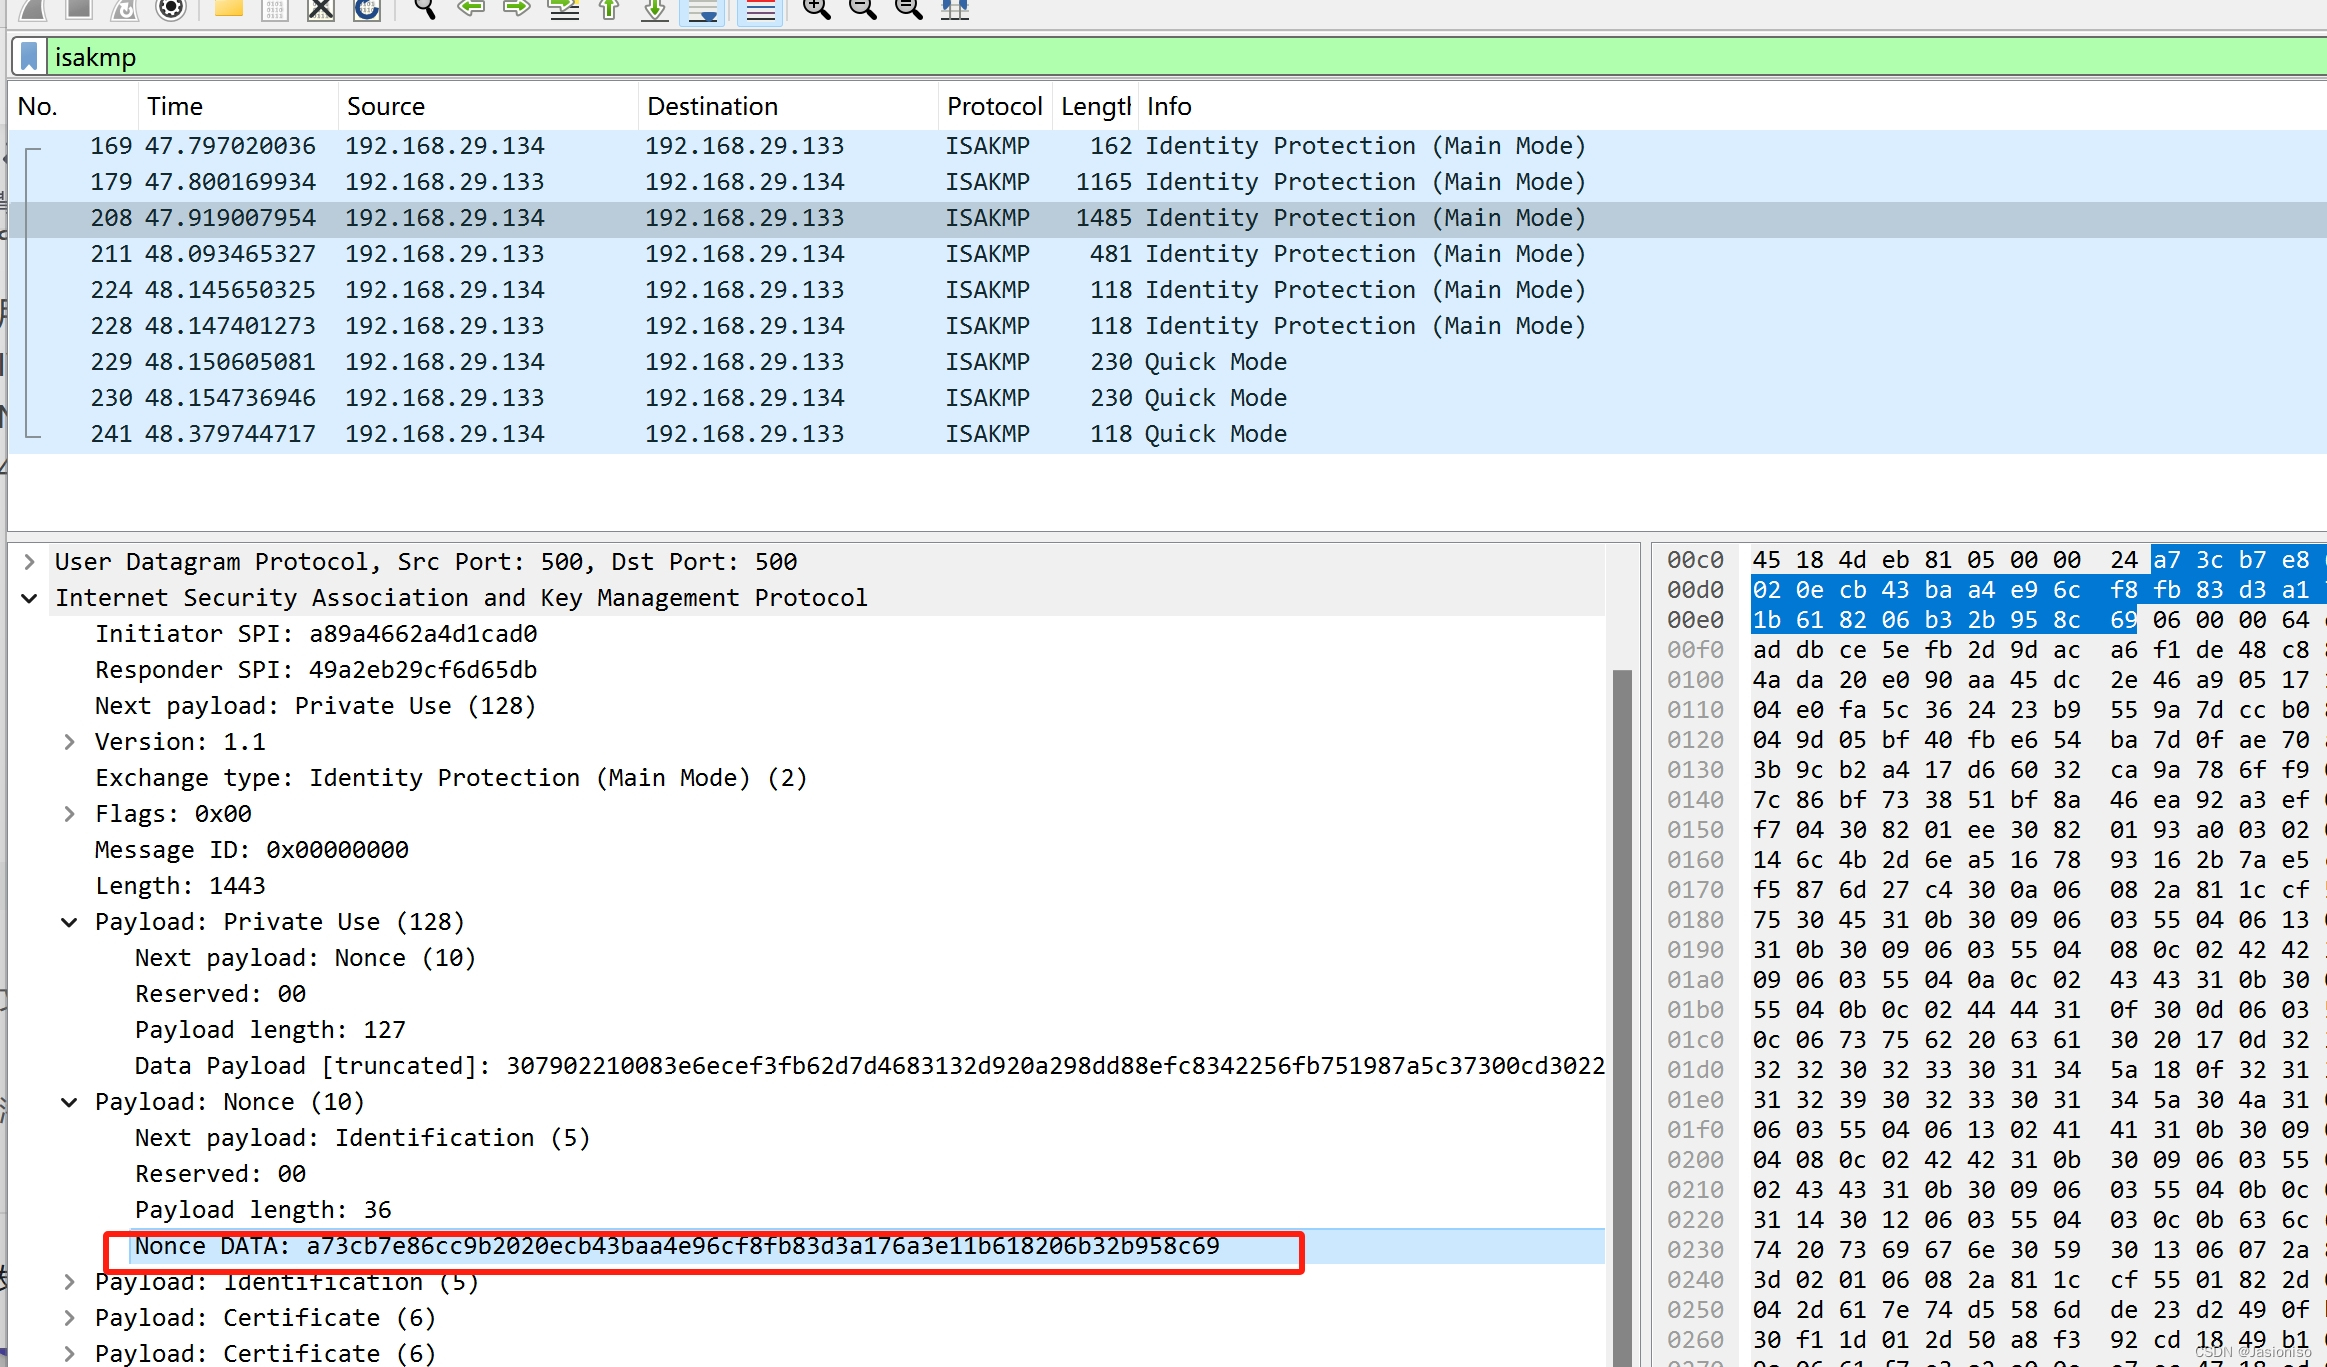The height and width of the screenshot is (1367, 2327).
Task: Collapse the Payload: Nonce (10) node
Action: point(69,1102)
